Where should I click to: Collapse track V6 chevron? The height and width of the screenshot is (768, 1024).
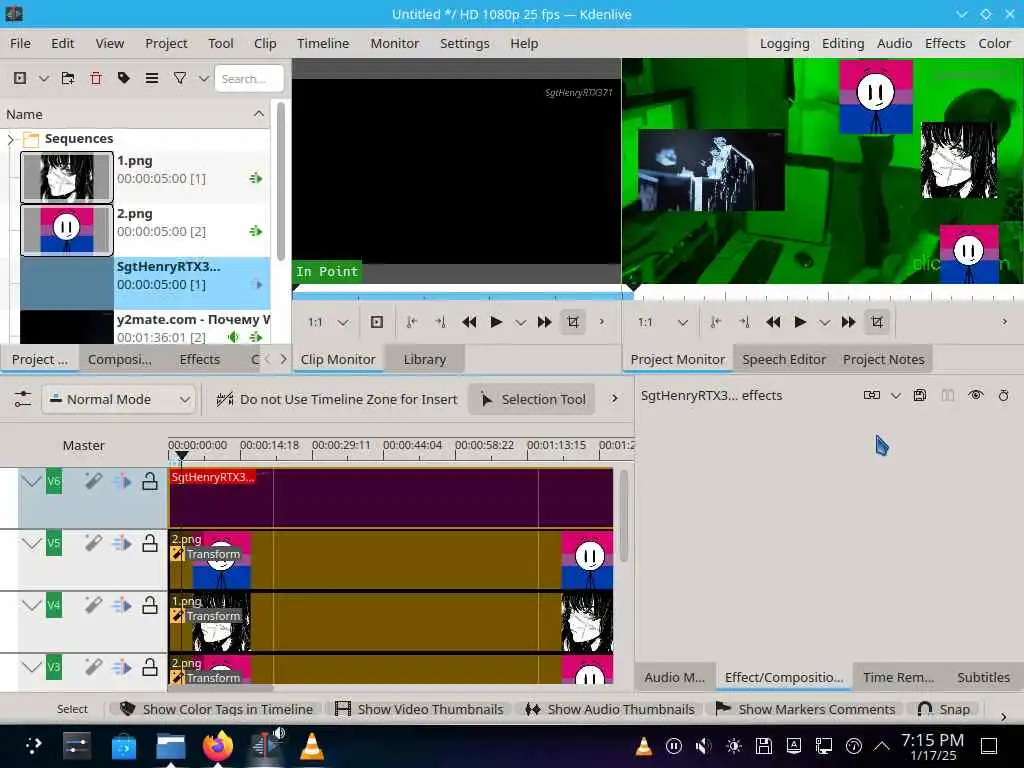point(31,482)
